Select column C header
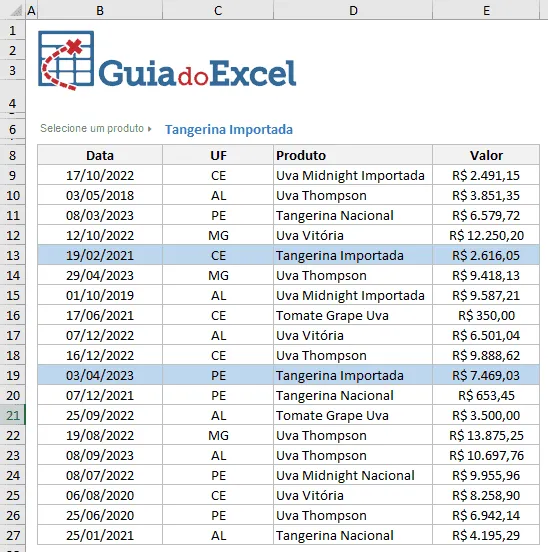 [218, 10]
